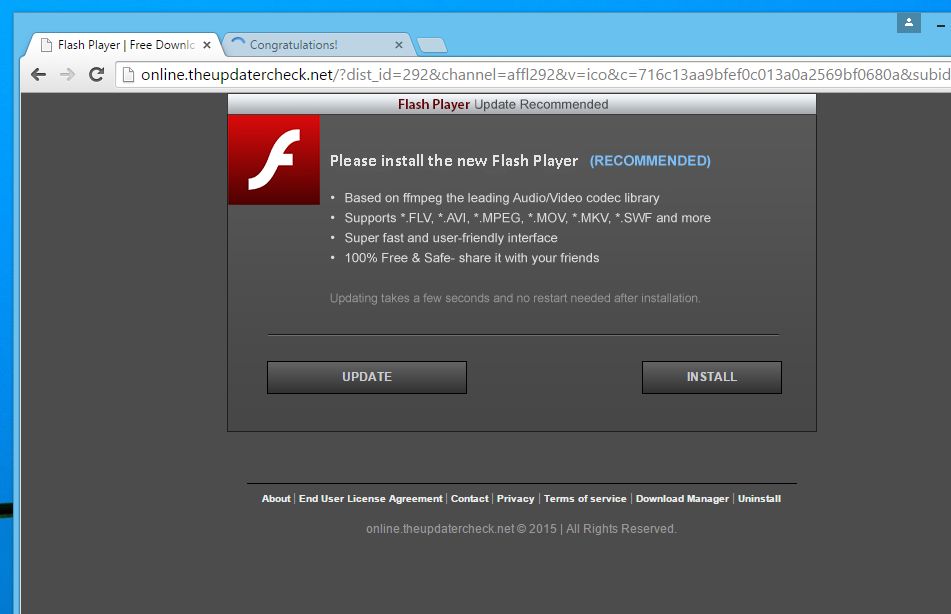Screen dimensions: 951x614
Task: Click the UPDATE button
Action: (367, 377)
